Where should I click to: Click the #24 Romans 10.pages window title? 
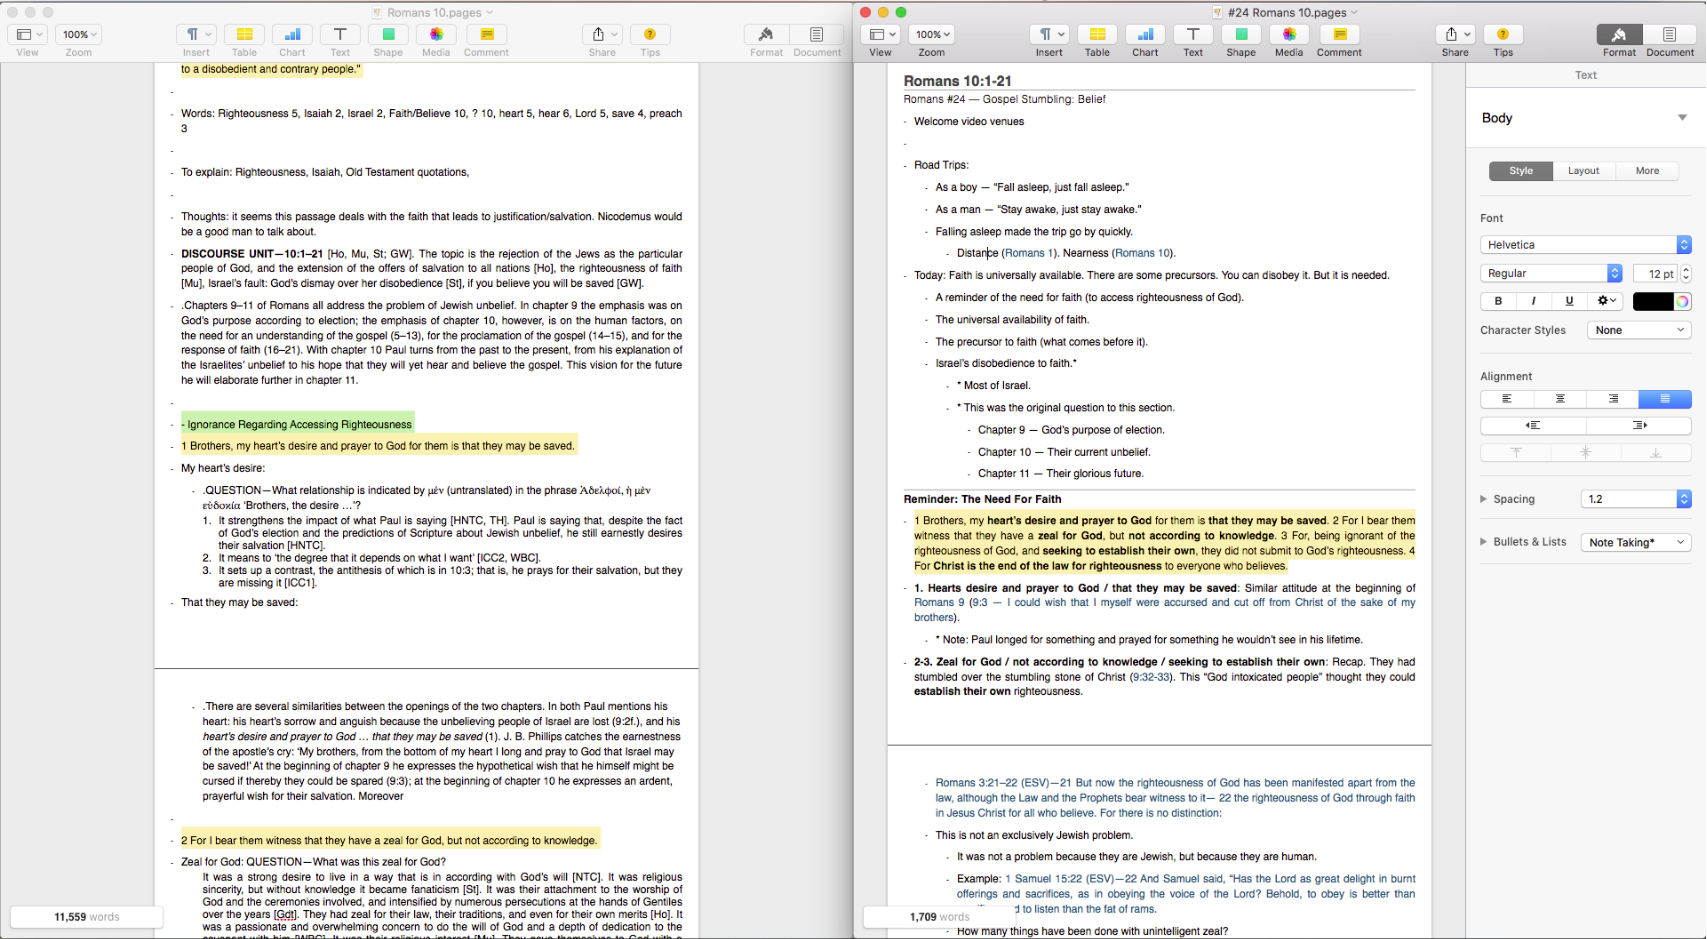pyautogui.click(x=1286, y=12)
